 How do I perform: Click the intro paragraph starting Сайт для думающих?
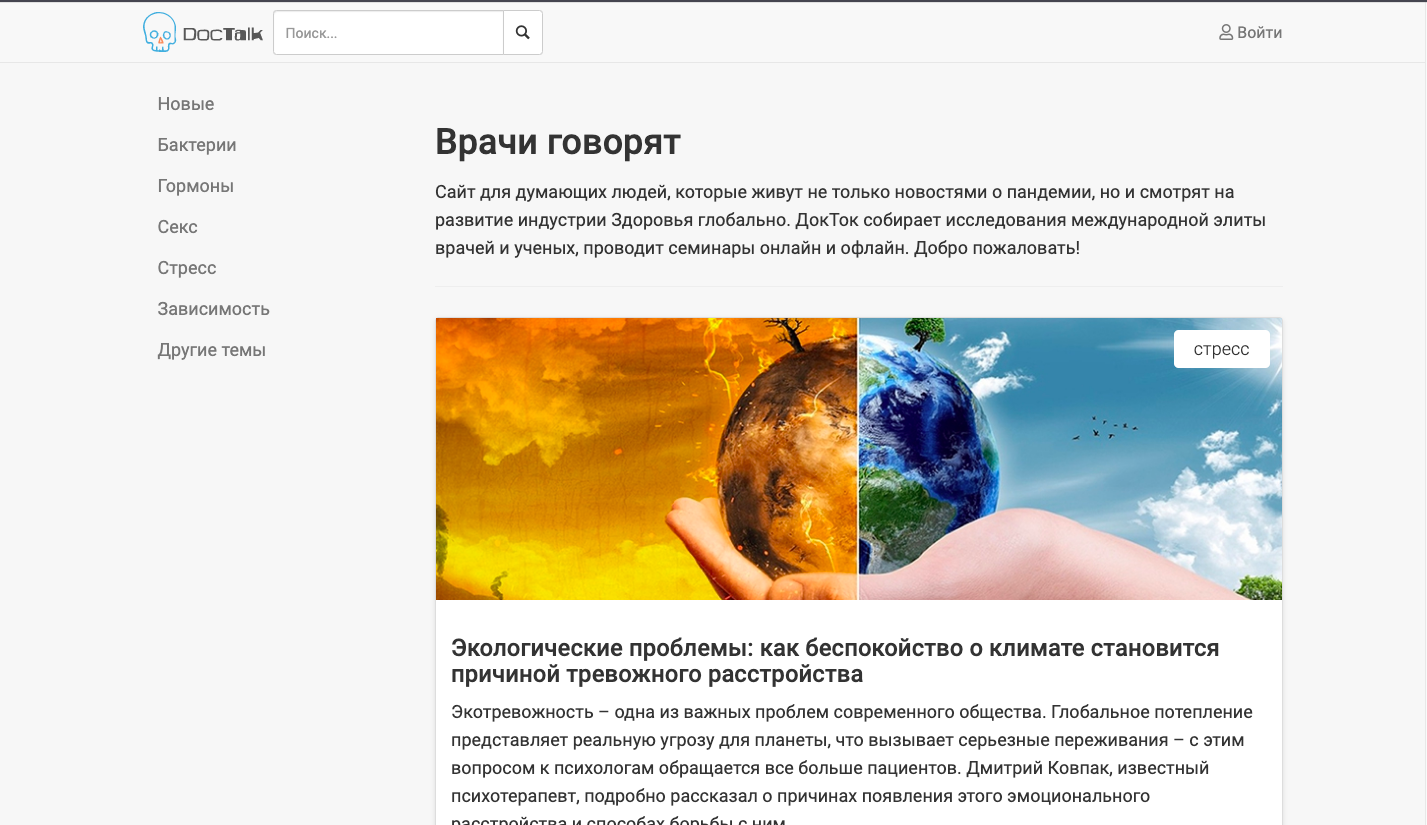pos(851,220)
